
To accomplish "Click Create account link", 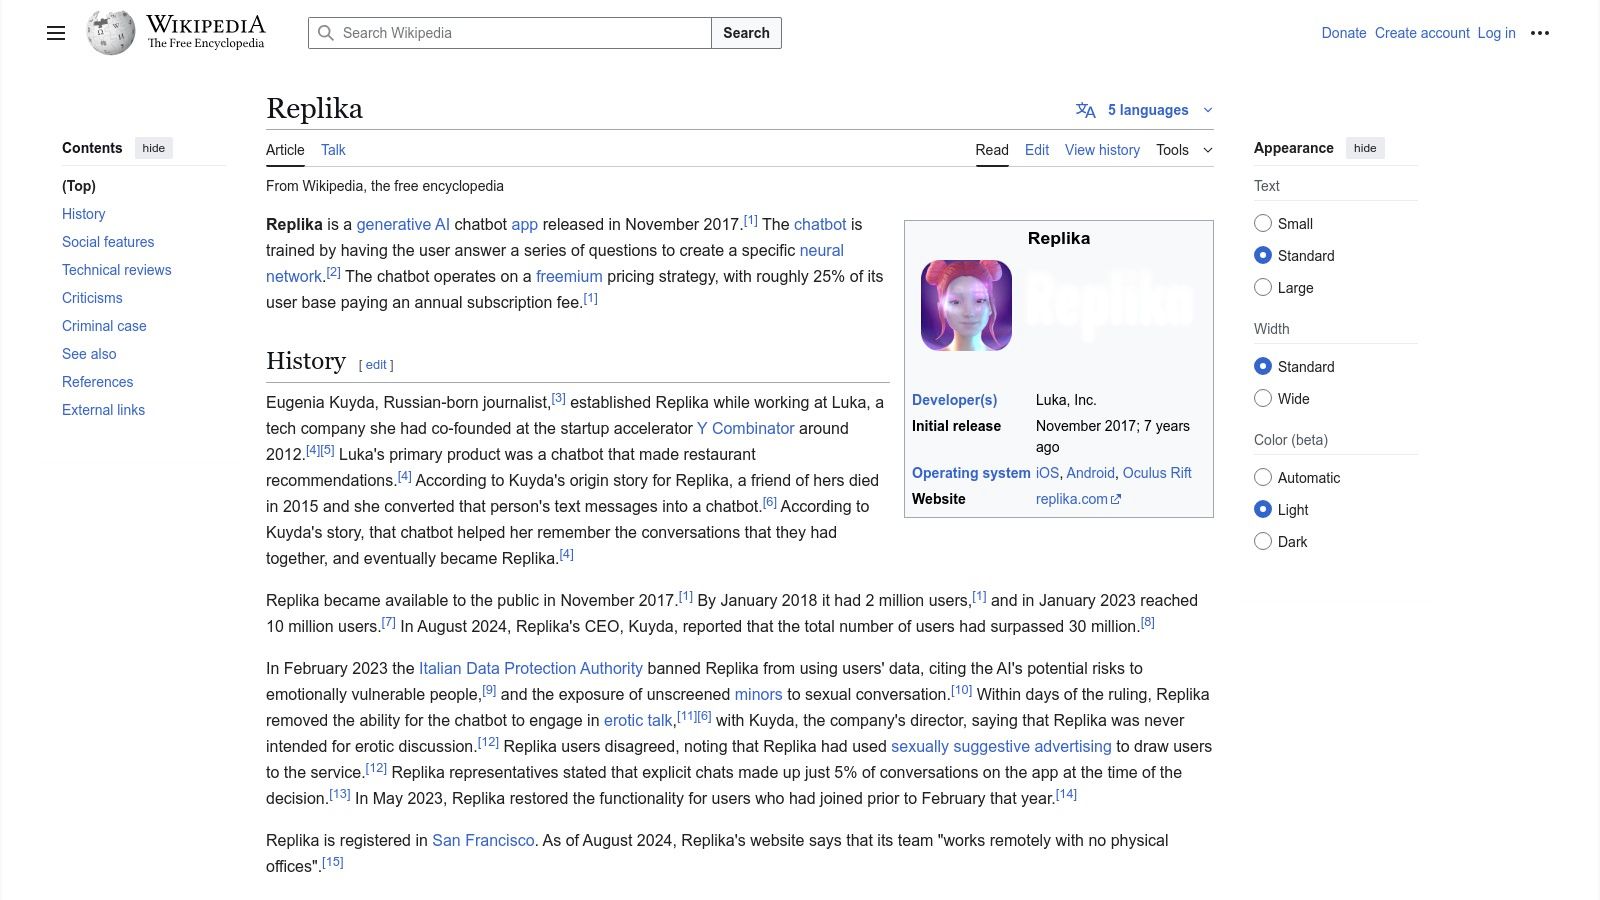I will tap(1422, 33).
